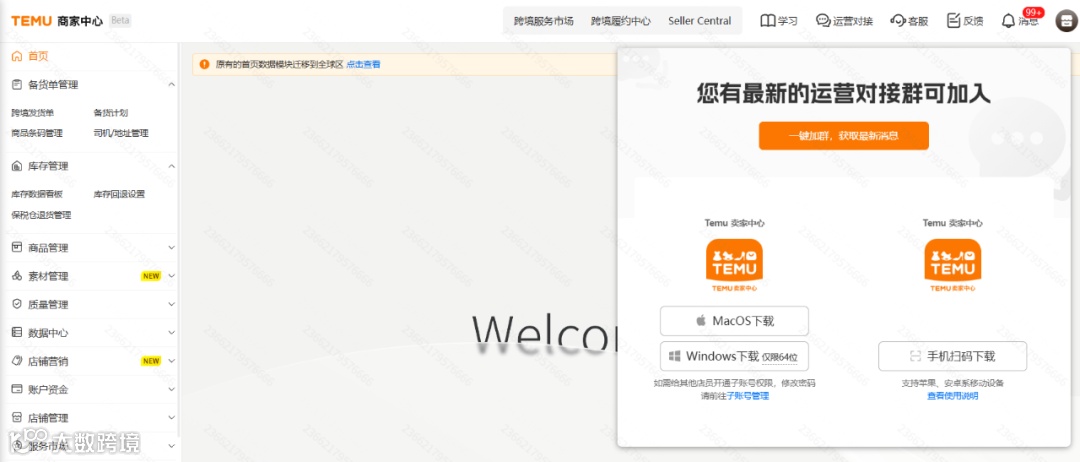
Task: Open 司机/地址管理 submenu item
Action: pos(121,134)
